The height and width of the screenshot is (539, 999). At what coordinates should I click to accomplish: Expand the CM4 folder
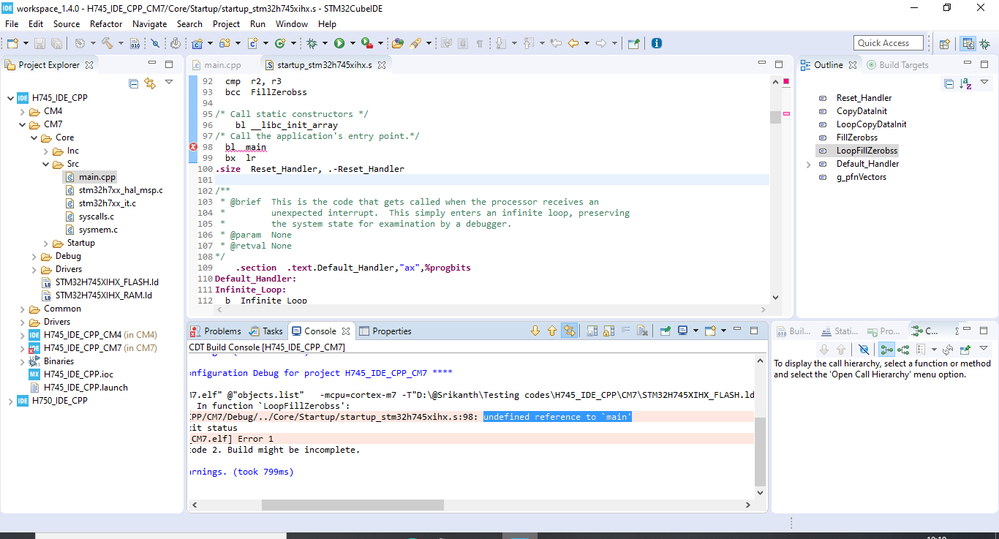22,111
